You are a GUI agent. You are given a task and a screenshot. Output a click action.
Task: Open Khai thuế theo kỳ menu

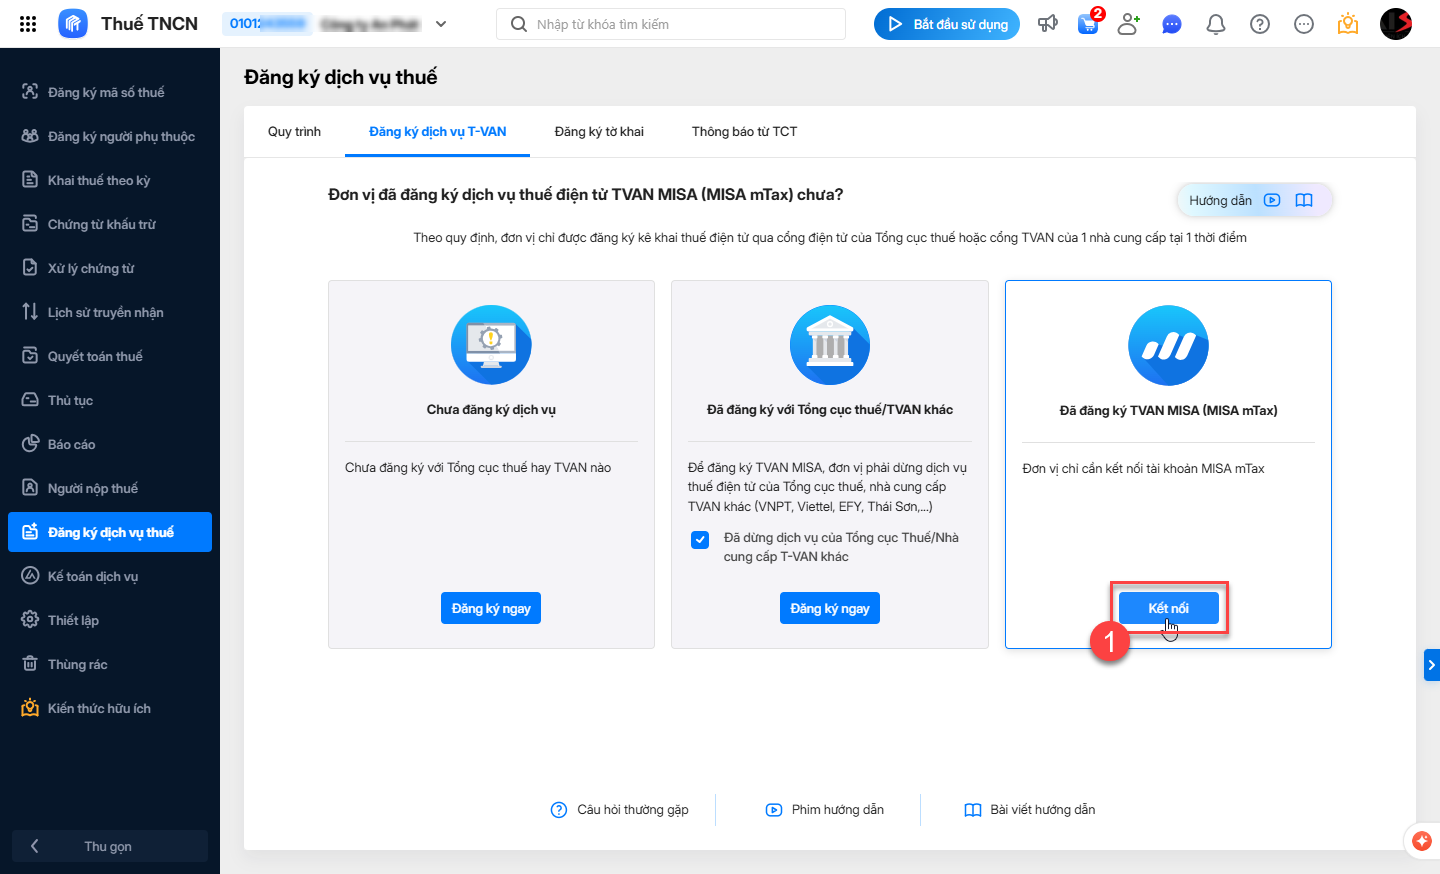click(x=110, y=180)
